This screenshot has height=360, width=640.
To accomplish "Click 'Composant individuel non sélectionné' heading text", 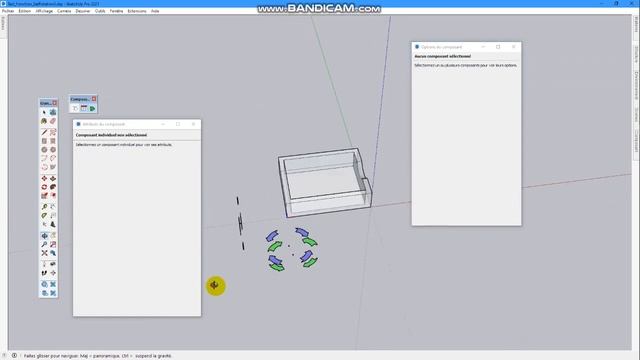I will [x=111, y=135].
